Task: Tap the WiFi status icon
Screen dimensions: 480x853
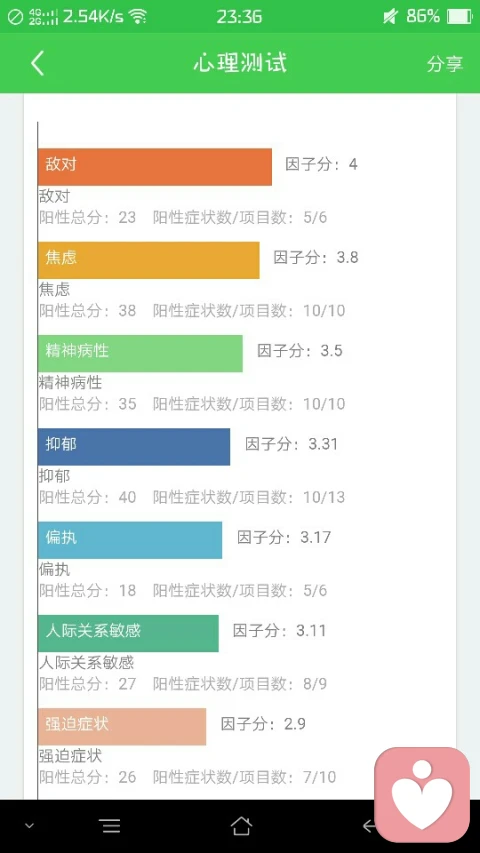Action: pyautogui.click(x=138, y=16)
